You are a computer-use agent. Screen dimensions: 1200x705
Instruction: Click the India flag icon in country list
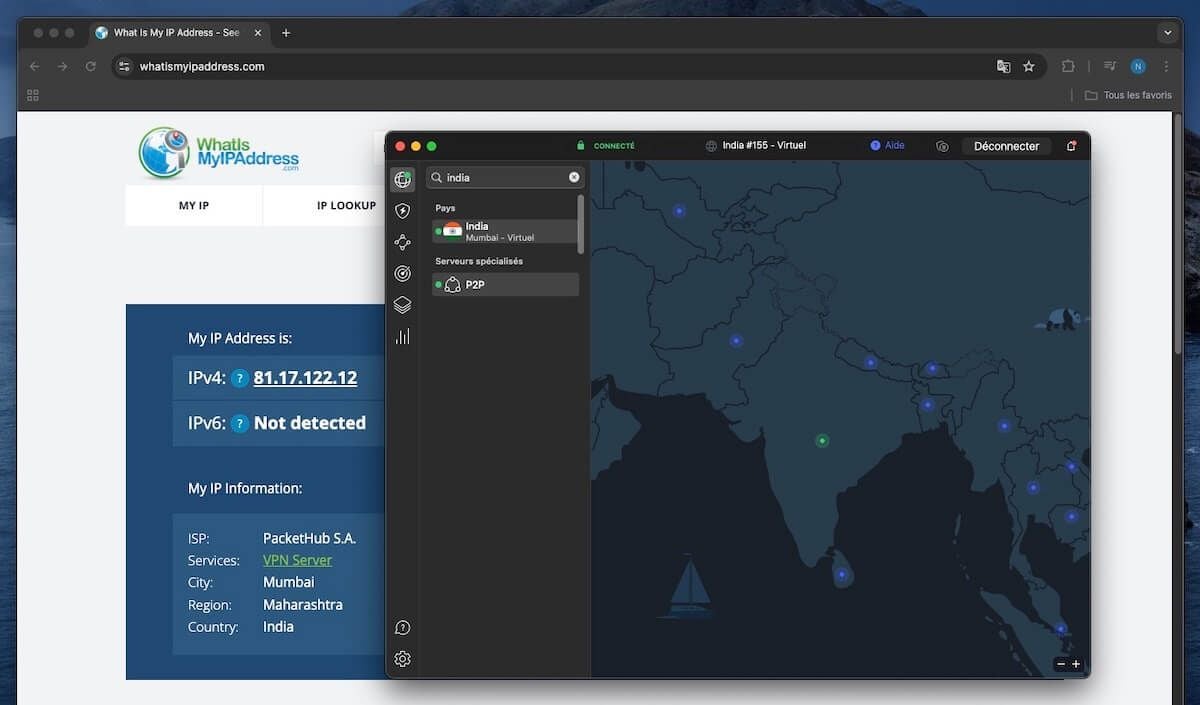click(x=453, y=231)
